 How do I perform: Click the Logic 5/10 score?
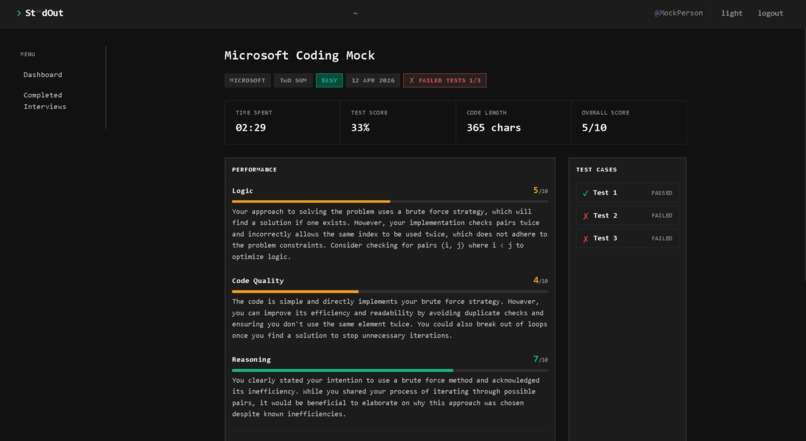540,191
